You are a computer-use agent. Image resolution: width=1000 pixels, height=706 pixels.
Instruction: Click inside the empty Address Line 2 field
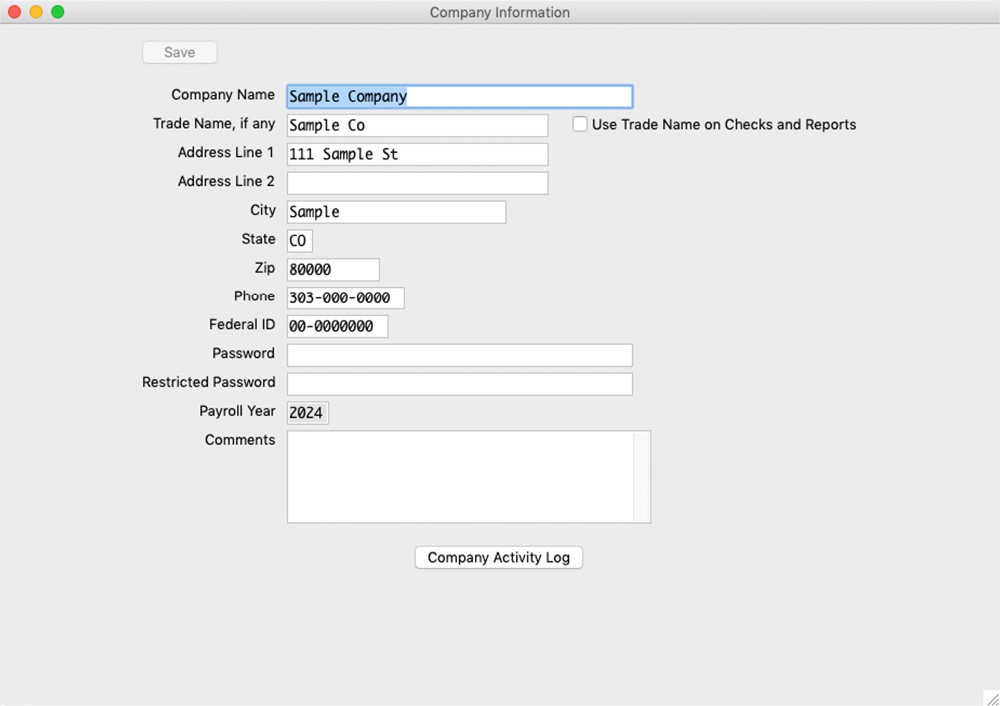(x=417, y=183)
